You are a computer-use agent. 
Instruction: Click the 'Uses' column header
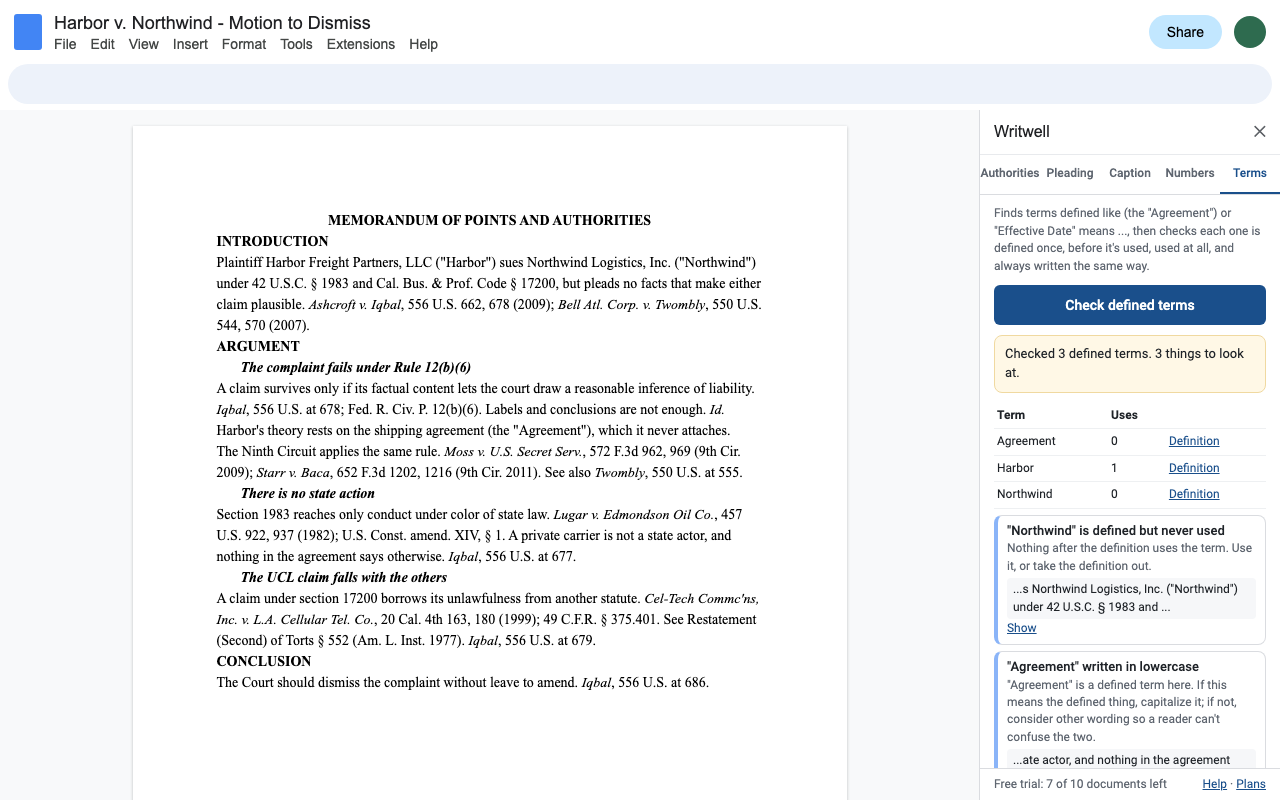[x=1124, y=415]
